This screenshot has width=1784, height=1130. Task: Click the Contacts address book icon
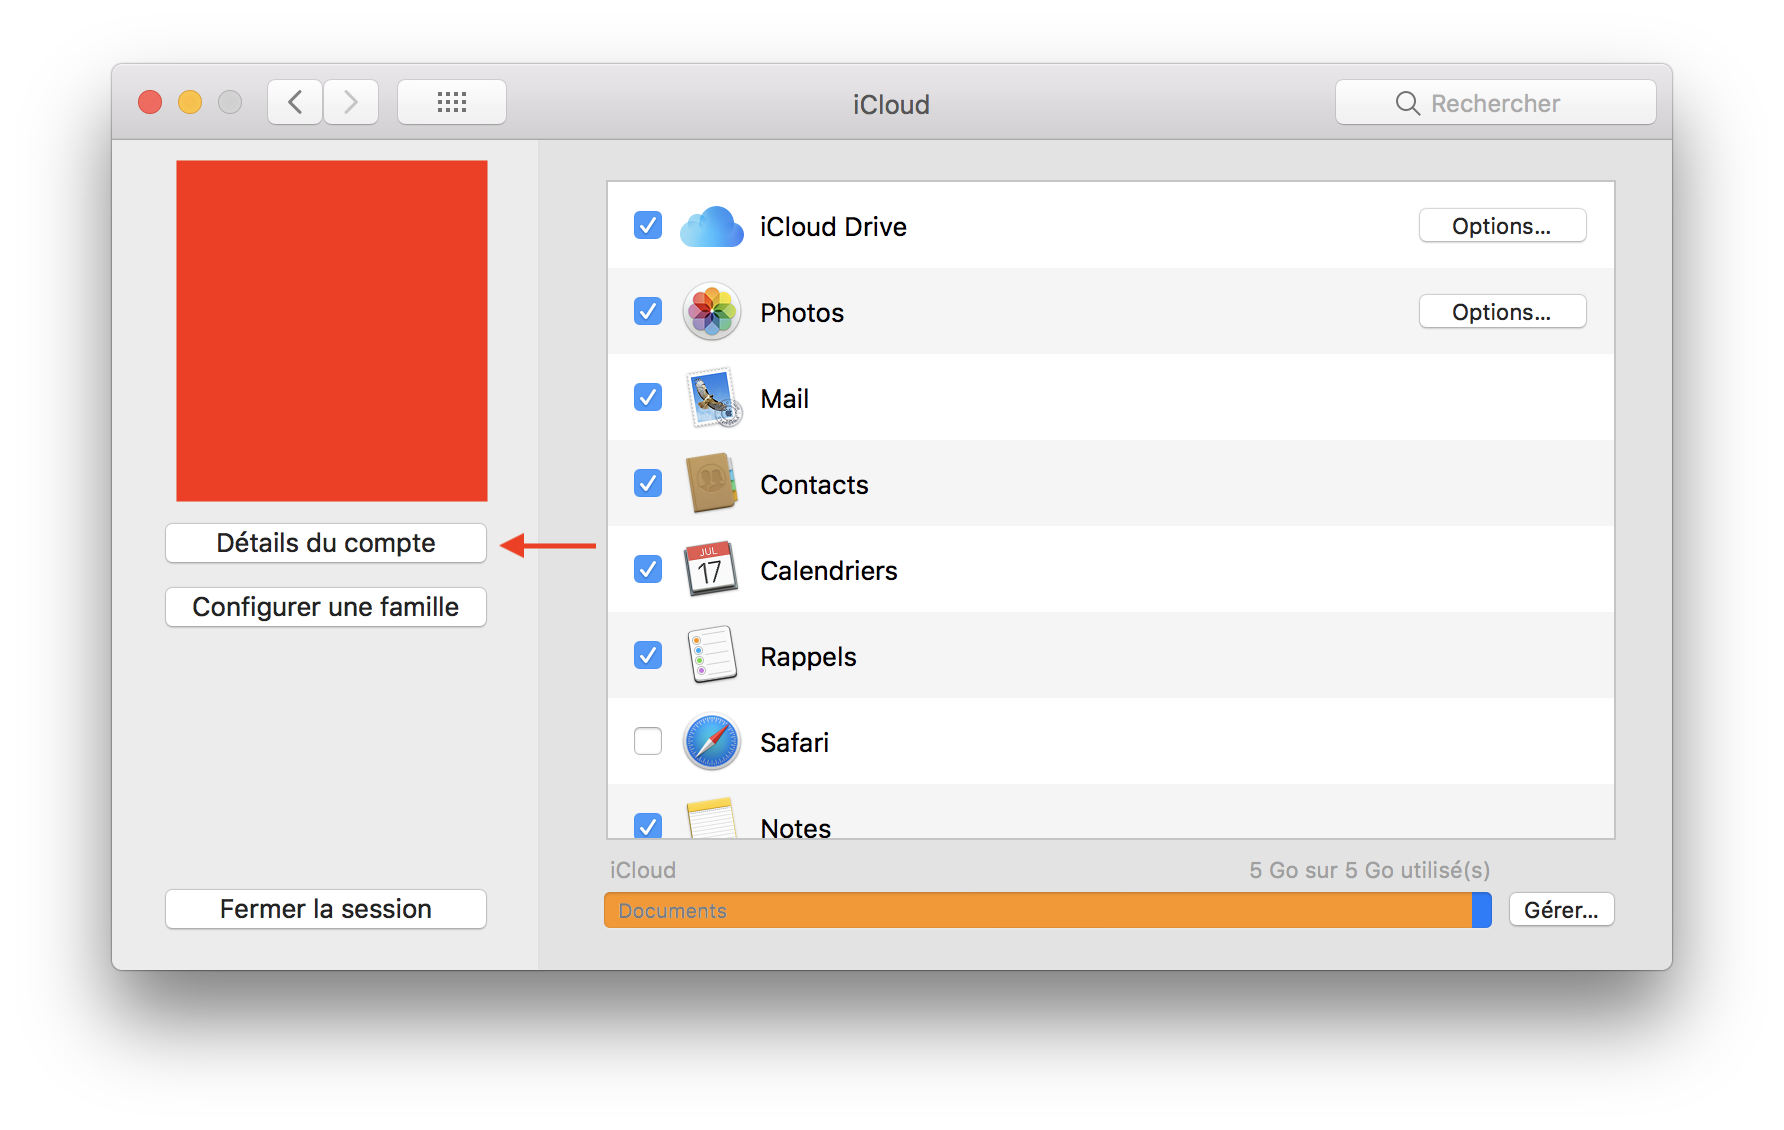point(712,484)
